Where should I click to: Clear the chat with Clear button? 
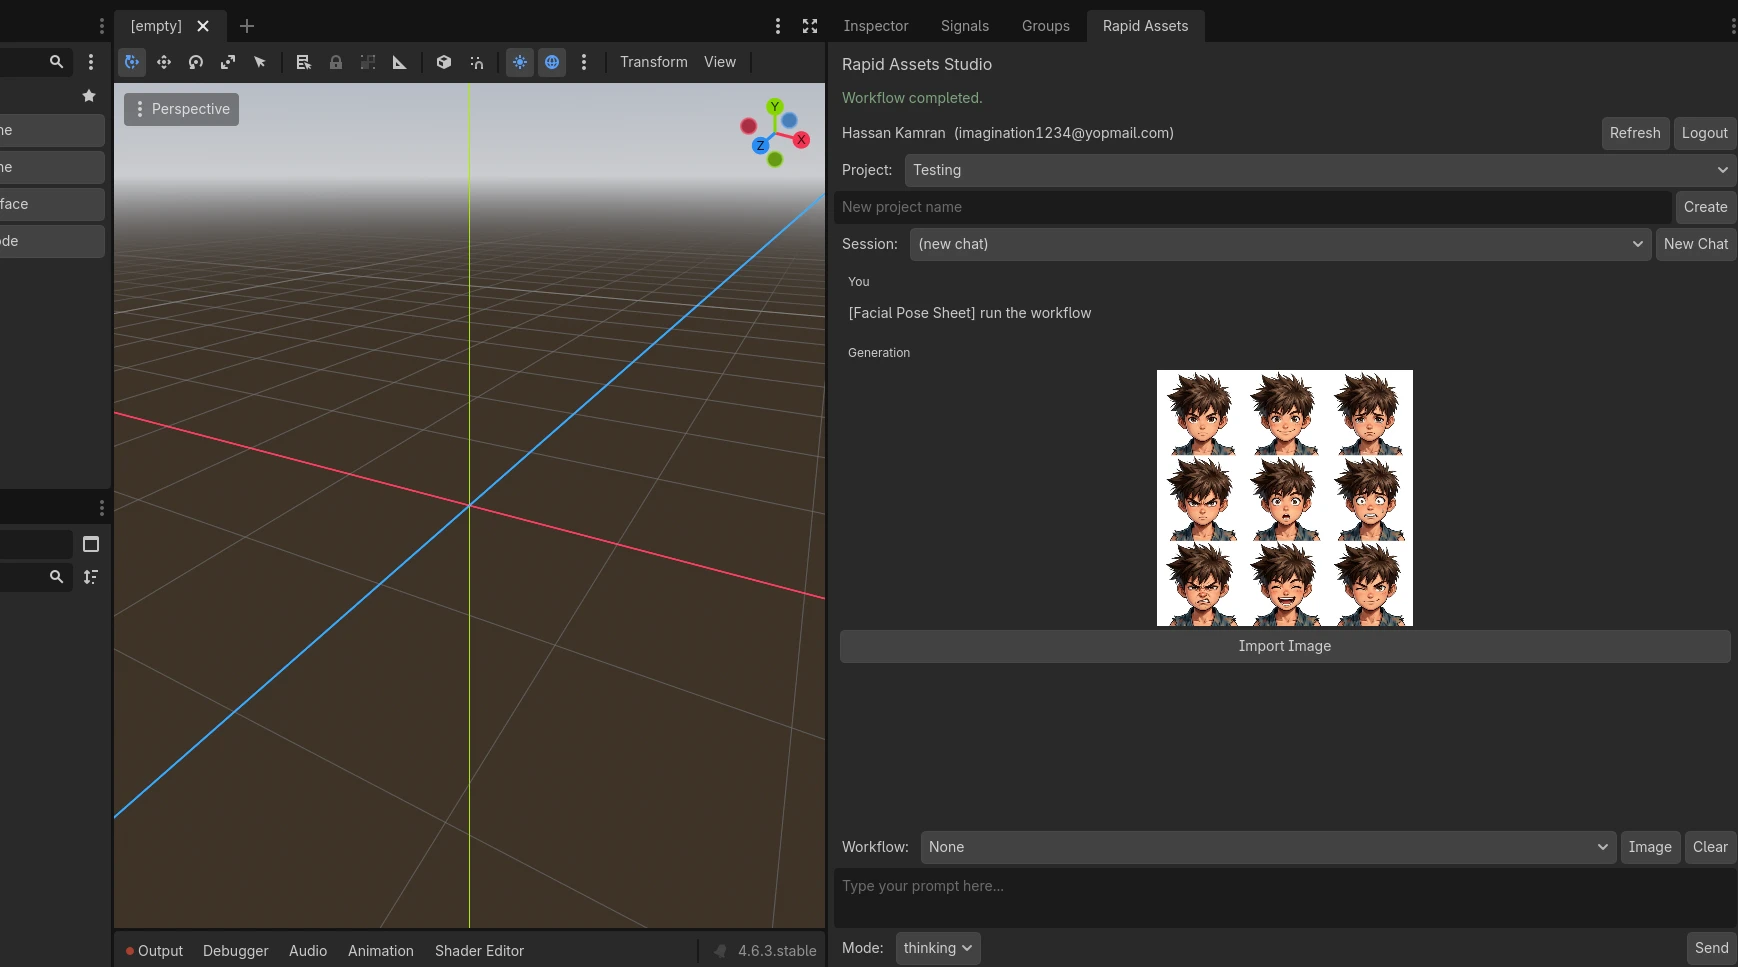pos(1710,847)
